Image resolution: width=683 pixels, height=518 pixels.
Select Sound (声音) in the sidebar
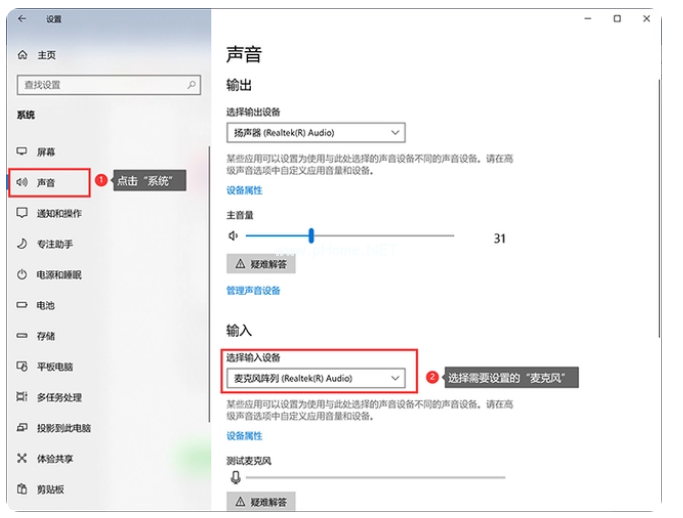(46, 183)
